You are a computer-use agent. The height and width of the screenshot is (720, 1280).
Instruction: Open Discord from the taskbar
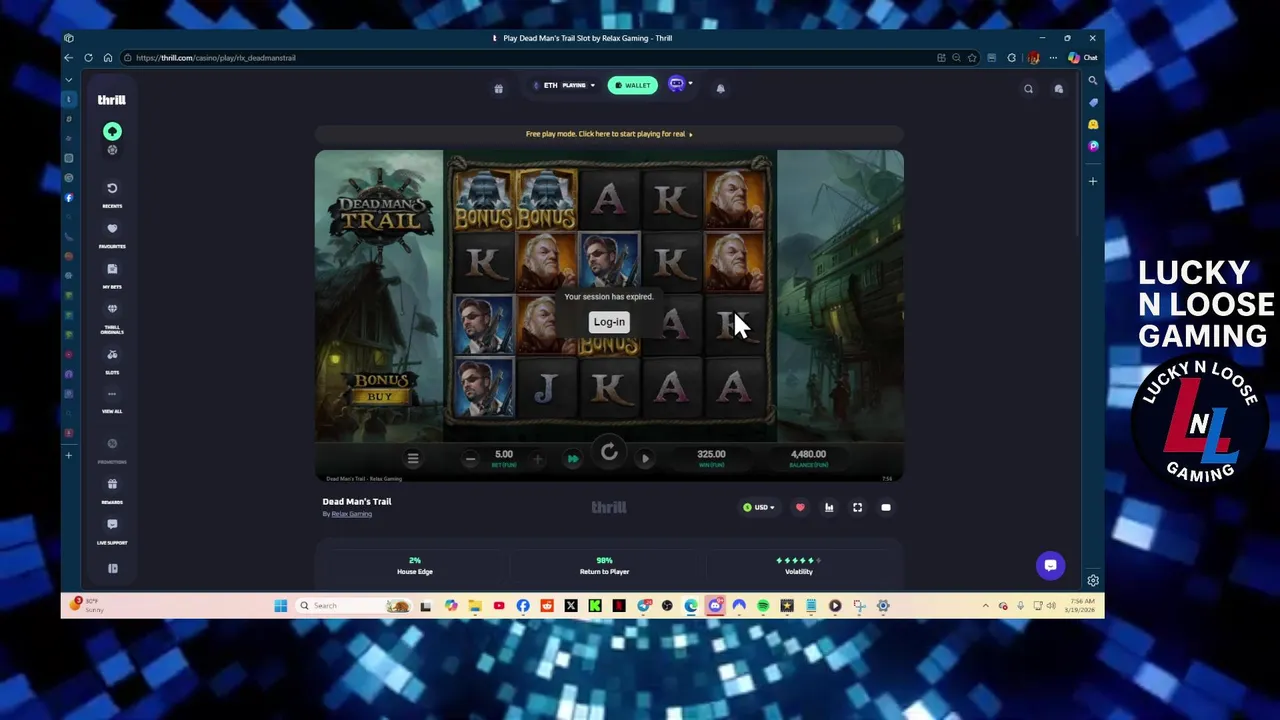tap(715, 606)
